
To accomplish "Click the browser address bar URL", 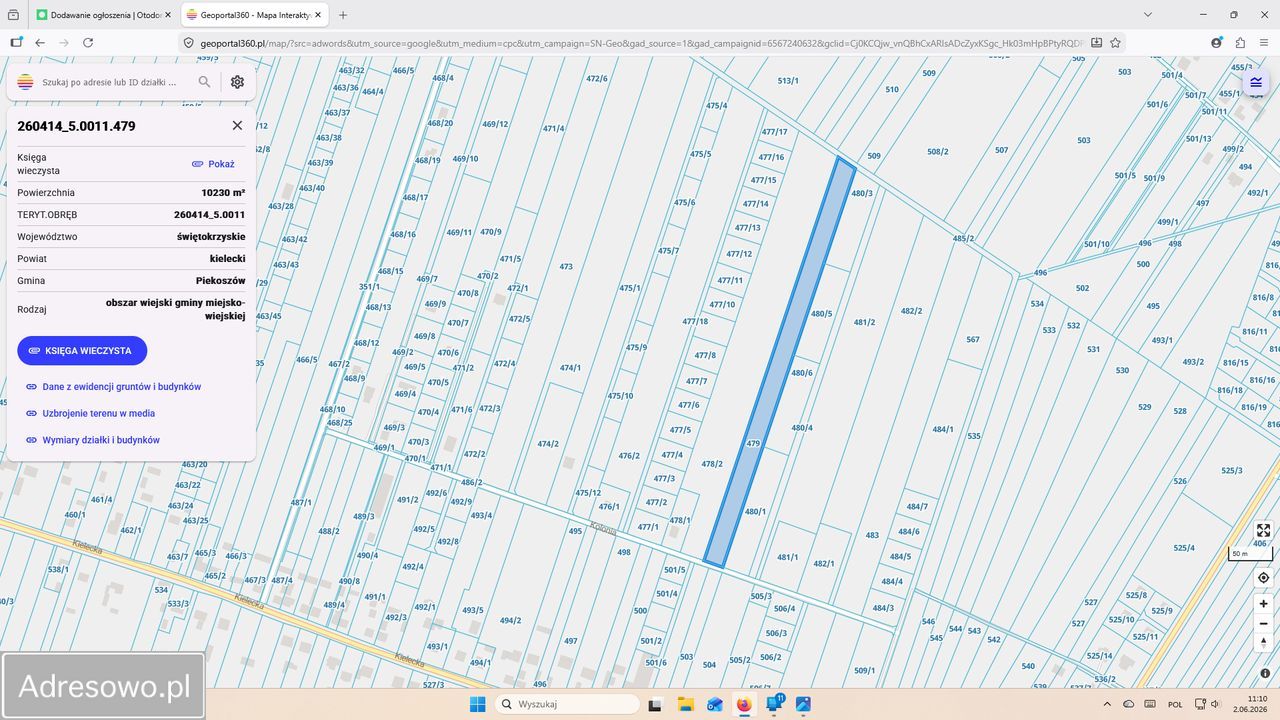I will (640, 43).
